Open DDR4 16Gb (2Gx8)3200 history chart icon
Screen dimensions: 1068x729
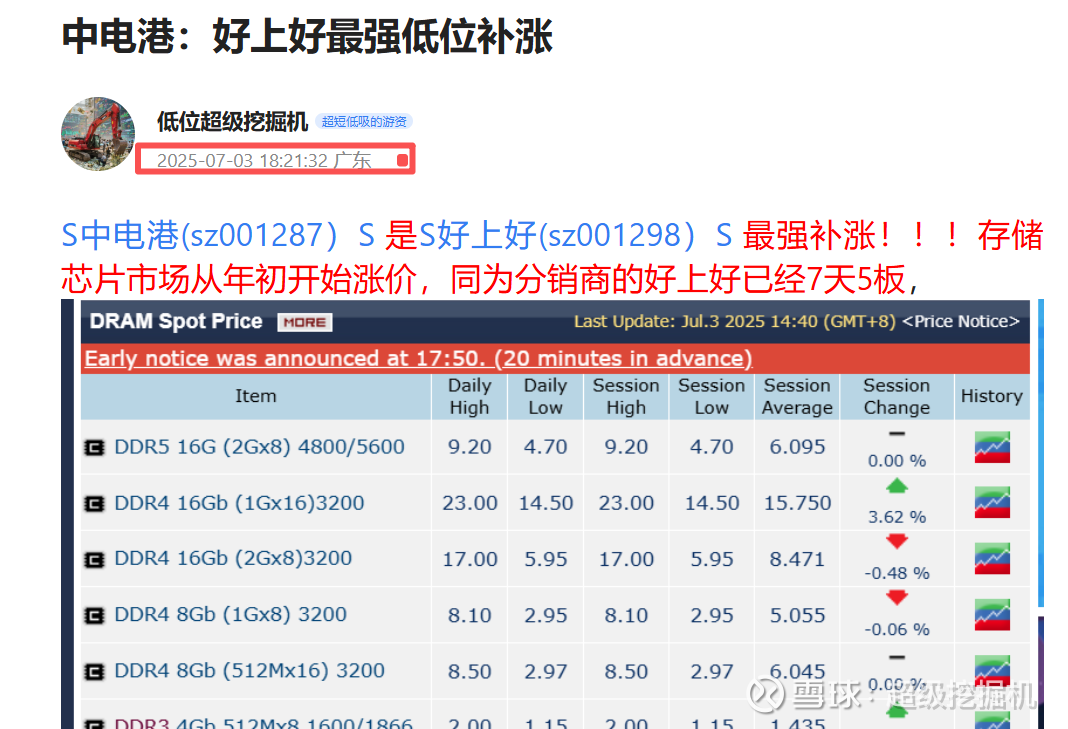(x=992, y=559)
